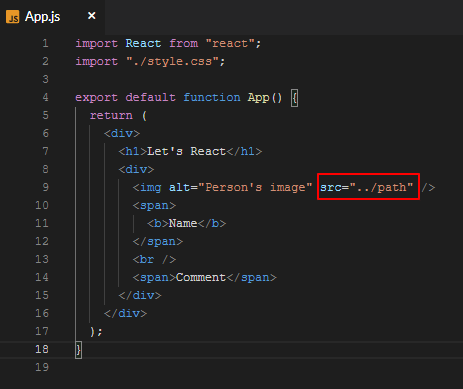The height and width of the screenshot is (389, 463).
Task: Click the word Name inside the b tag
Action: pos(183,223)
